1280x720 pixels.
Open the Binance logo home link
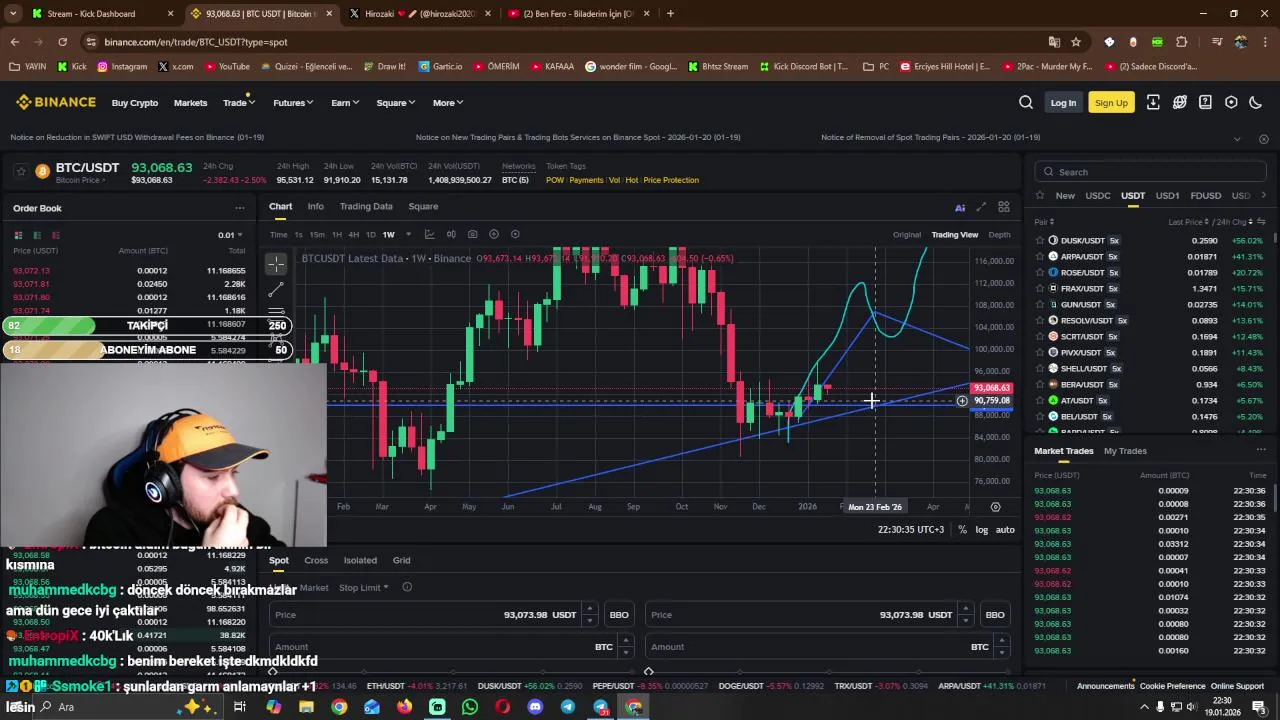56,102
